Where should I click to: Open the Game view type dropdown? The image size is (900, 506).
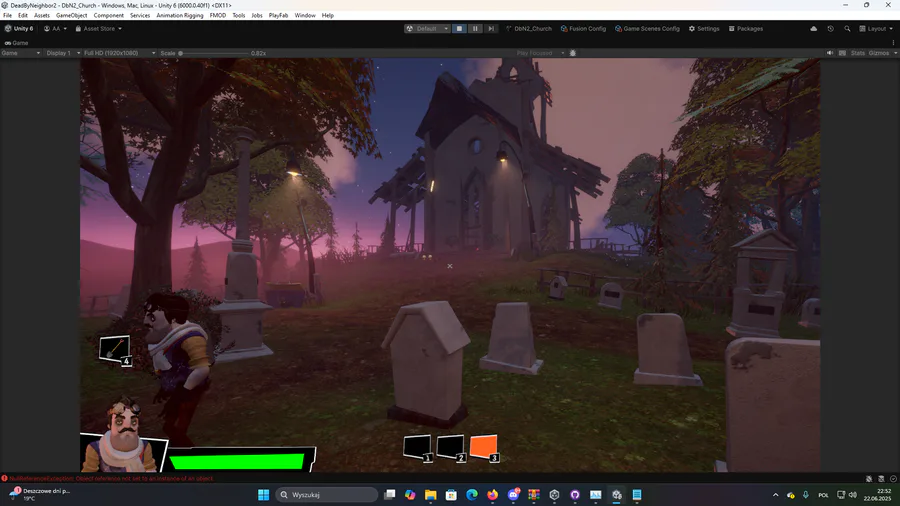pos(21,53)
